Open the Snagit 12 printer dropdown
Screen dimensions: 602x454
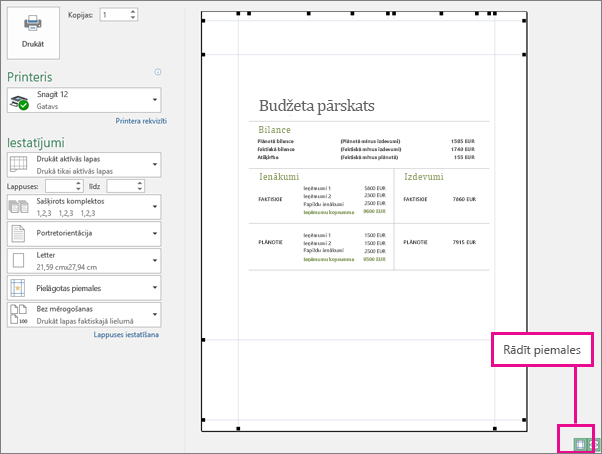click(x=84, y=100)
